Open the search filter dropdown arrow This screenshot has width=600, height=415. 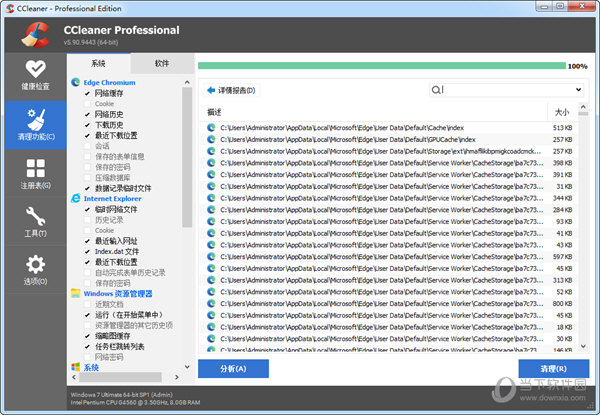pos(578,90)
